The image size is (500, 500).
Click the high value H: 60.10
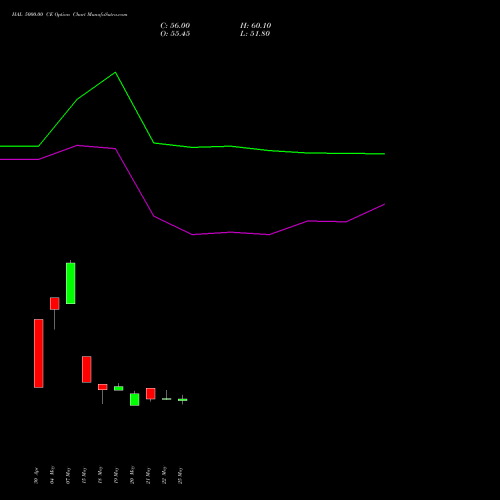256,26
